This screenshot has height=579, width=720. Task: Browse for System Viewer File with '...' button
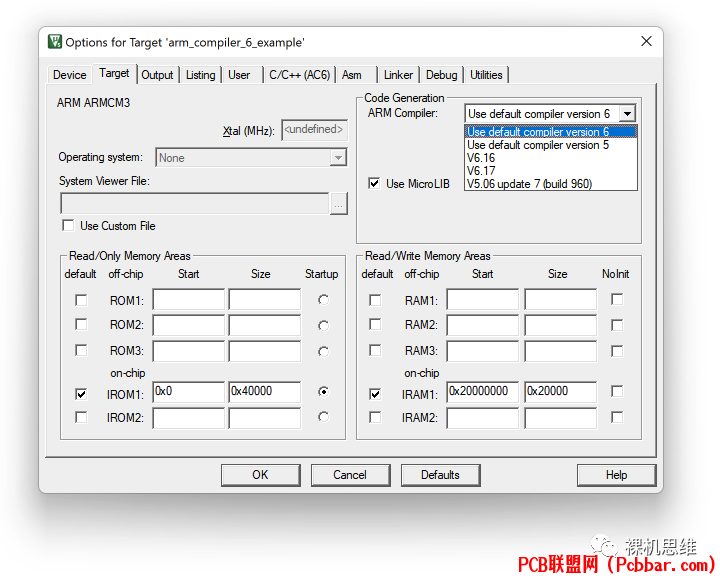[x=338, y=204]
